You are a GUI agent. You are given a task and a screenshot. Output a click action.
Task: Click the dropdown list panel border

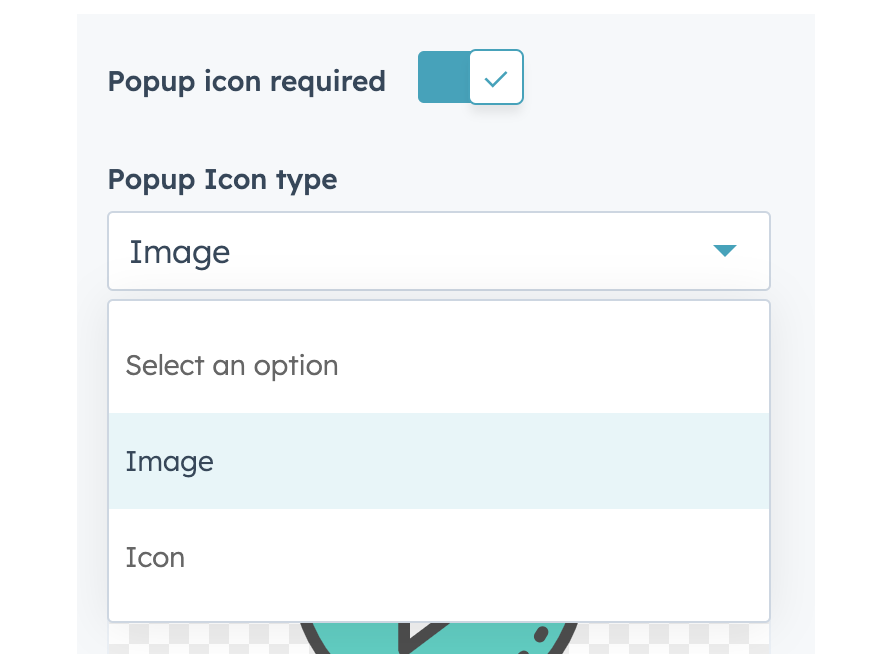tap(770, 460)
